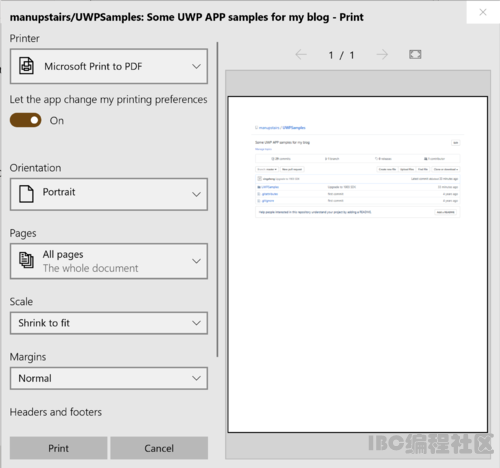Toggle the fit-to-page preview icon
This screenshot has height=468, width=500.
(415, 54)
